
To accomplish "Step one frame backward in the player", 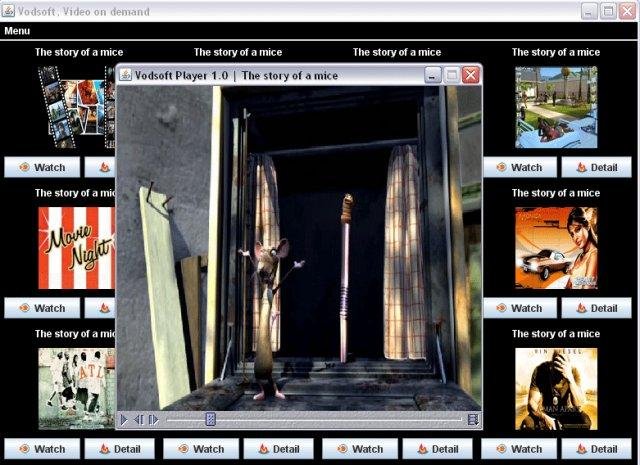I will (139, 420).
